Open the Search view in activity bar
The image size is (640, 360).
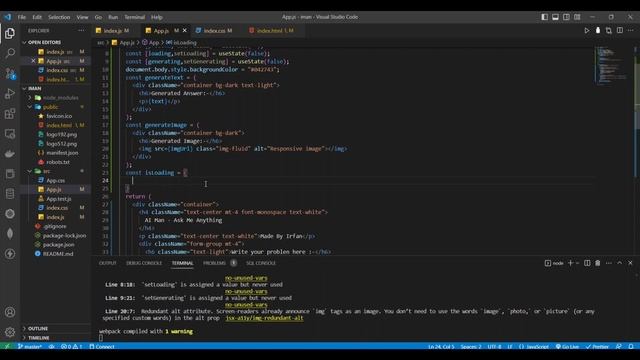pos(10,53)
